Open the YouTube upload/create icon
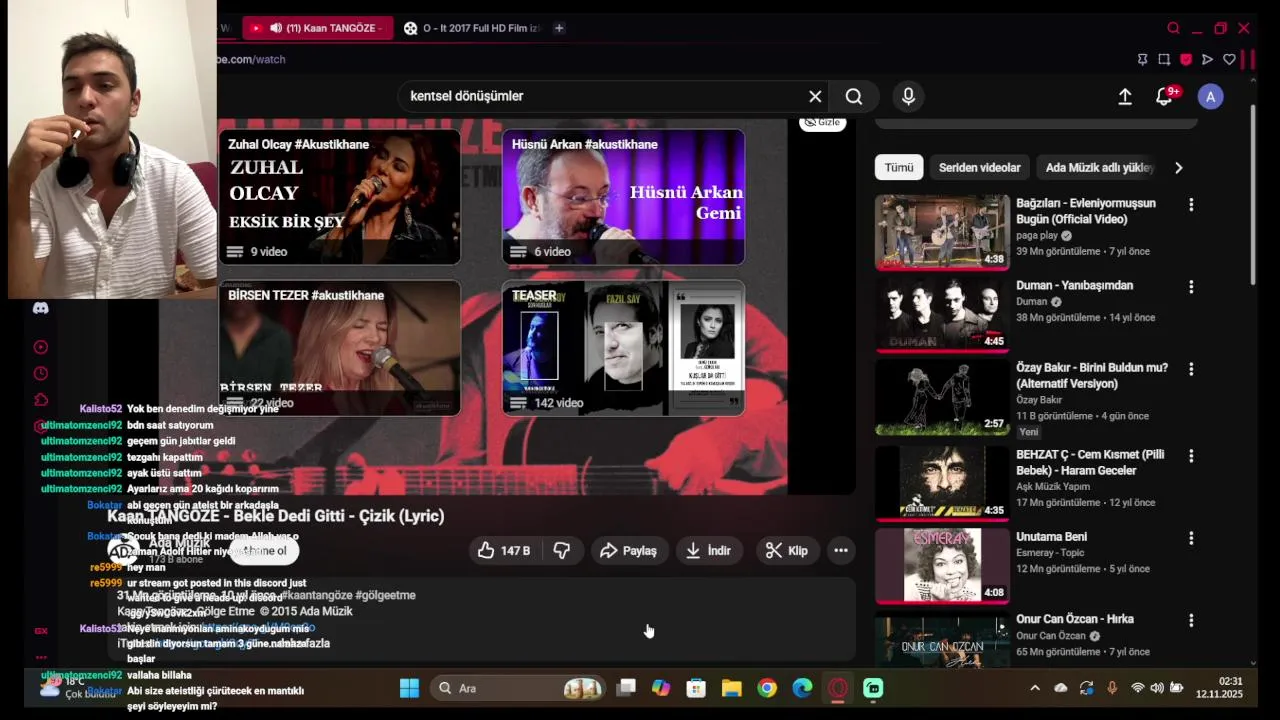 (1125, 97)
